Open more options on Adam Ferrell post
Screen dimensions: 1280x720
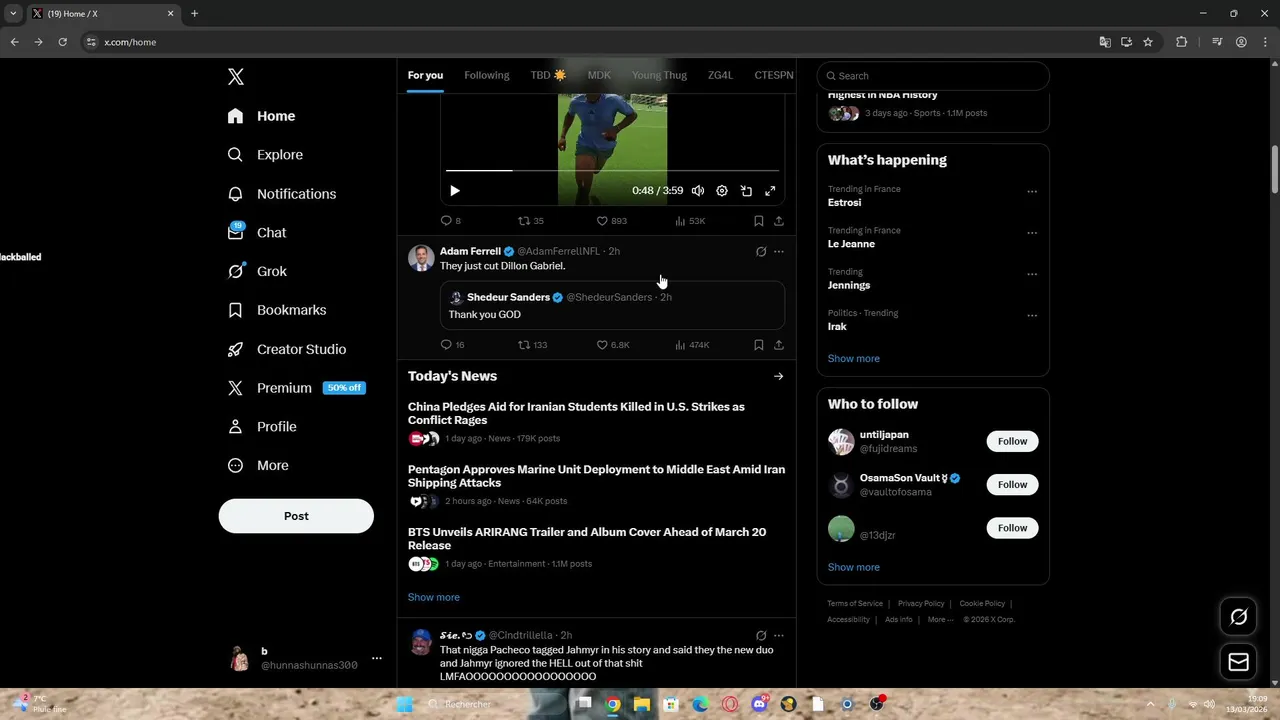click(x=779, y=252)
